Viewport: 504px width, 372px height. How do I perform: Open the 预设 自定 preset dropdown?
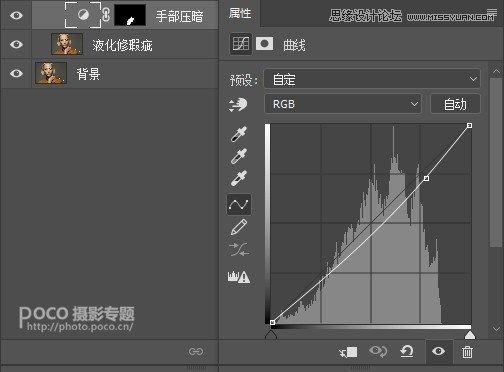372,79
